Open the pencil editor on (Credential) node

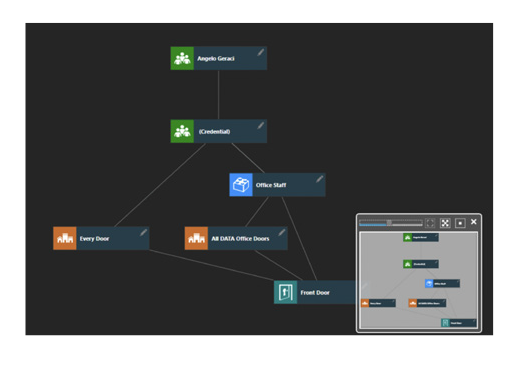261,125
